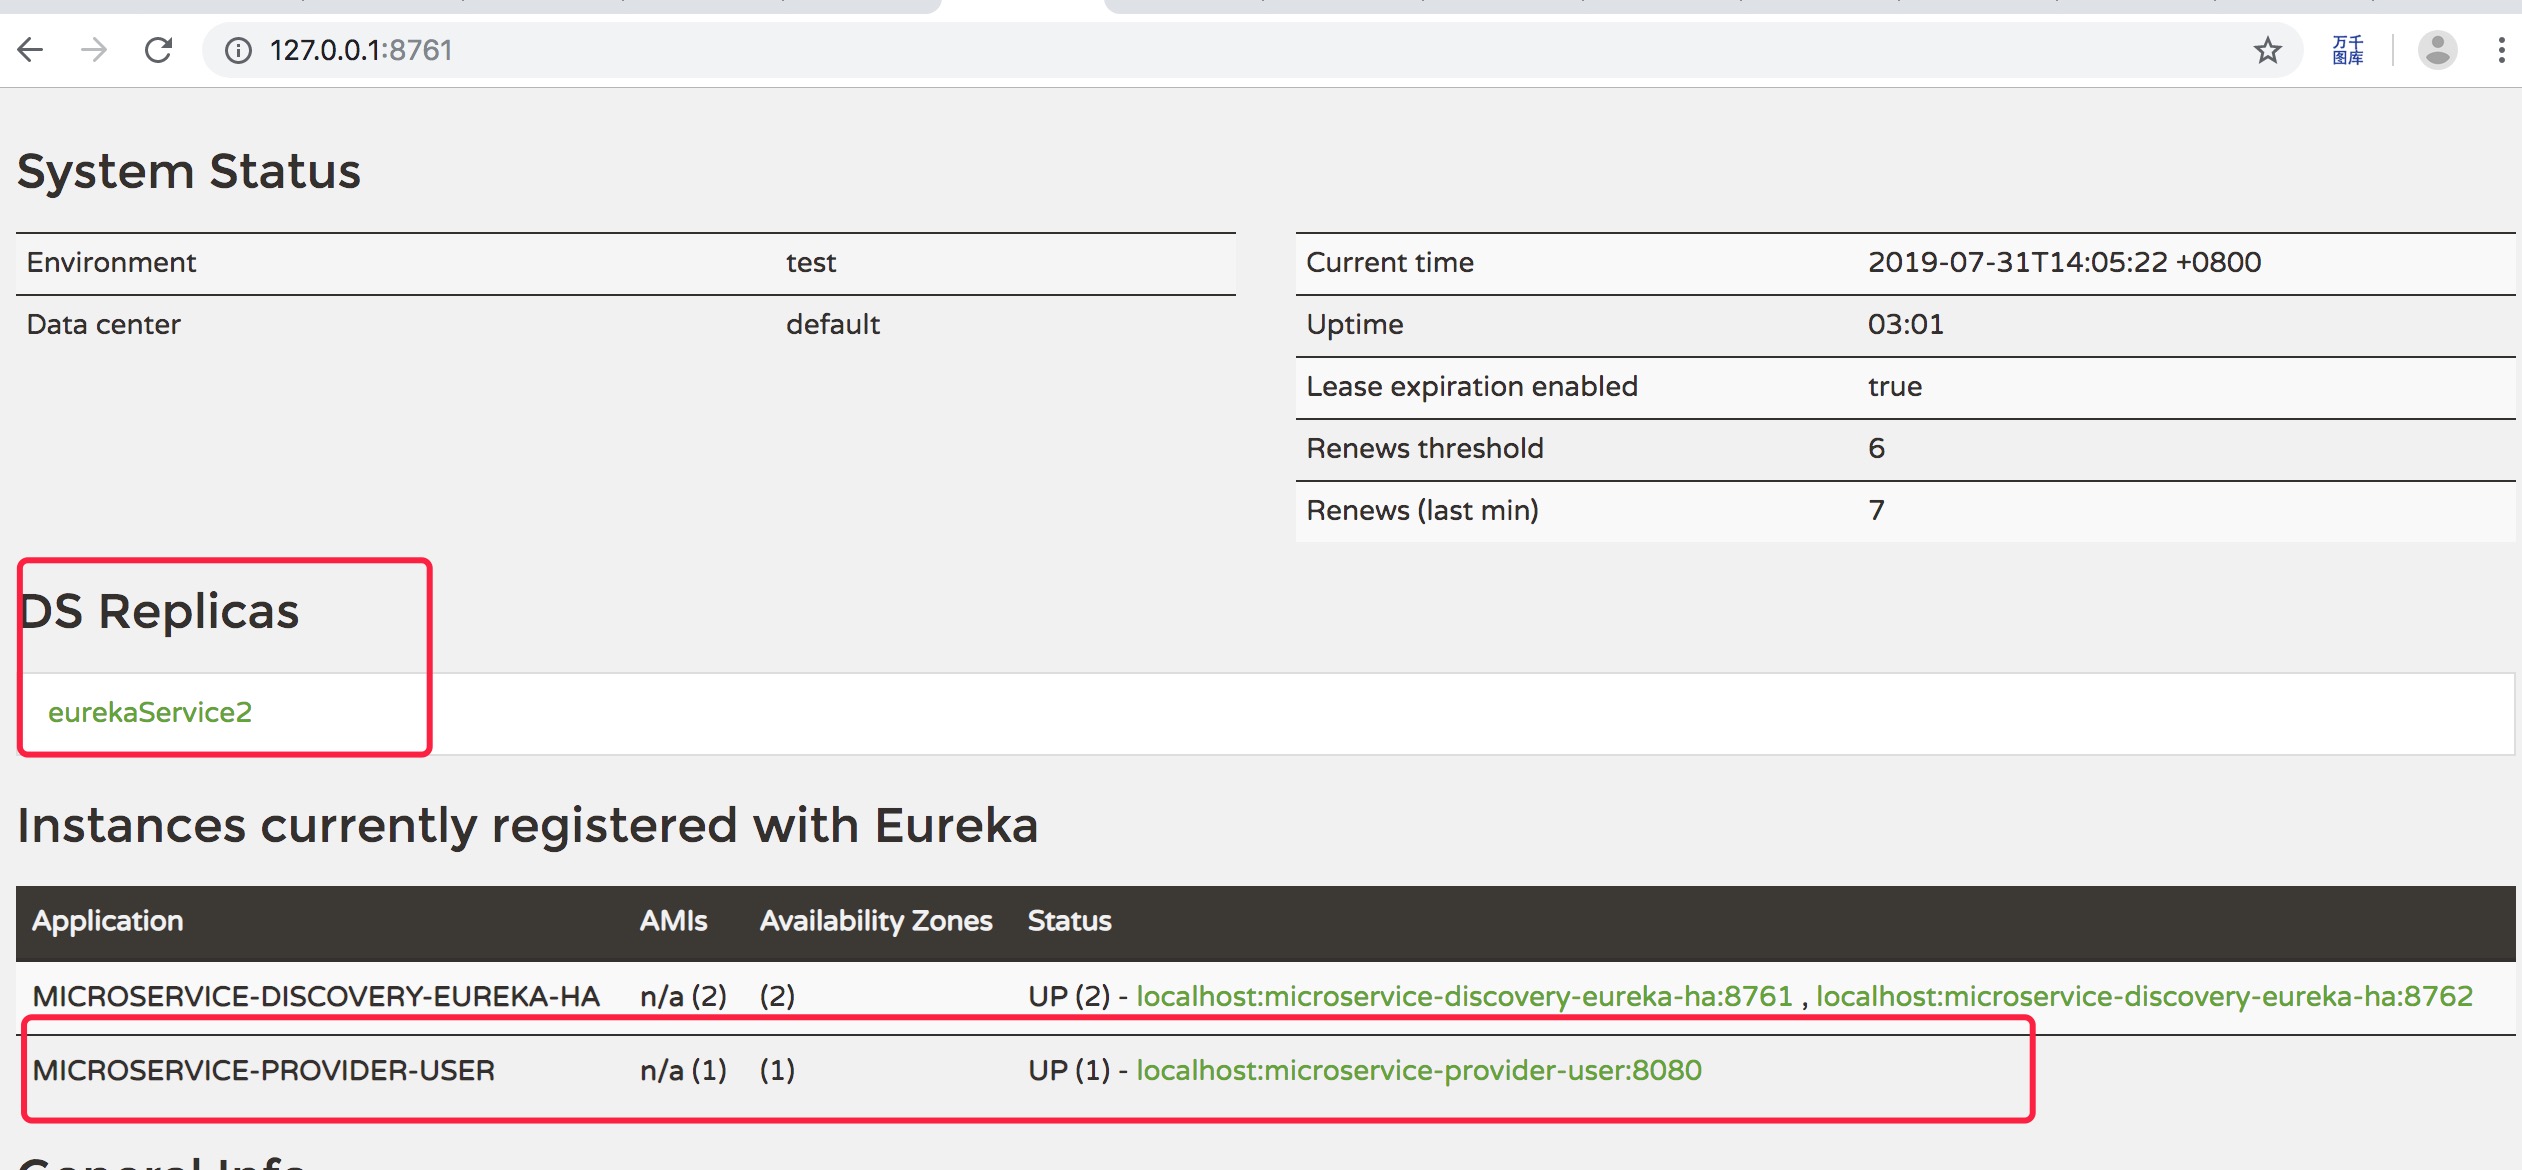
Task: Select the renews threshold value 6
Action: [x=1876, y=448]
